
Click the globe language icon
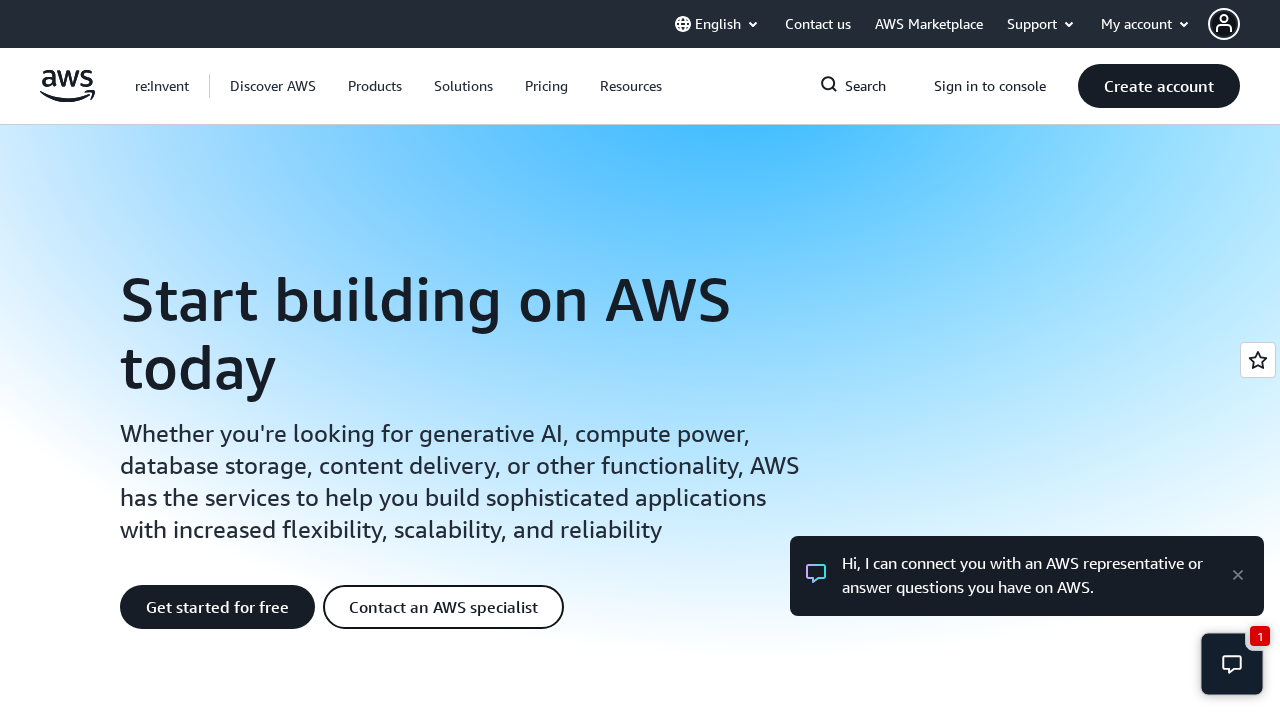(683, 23)
